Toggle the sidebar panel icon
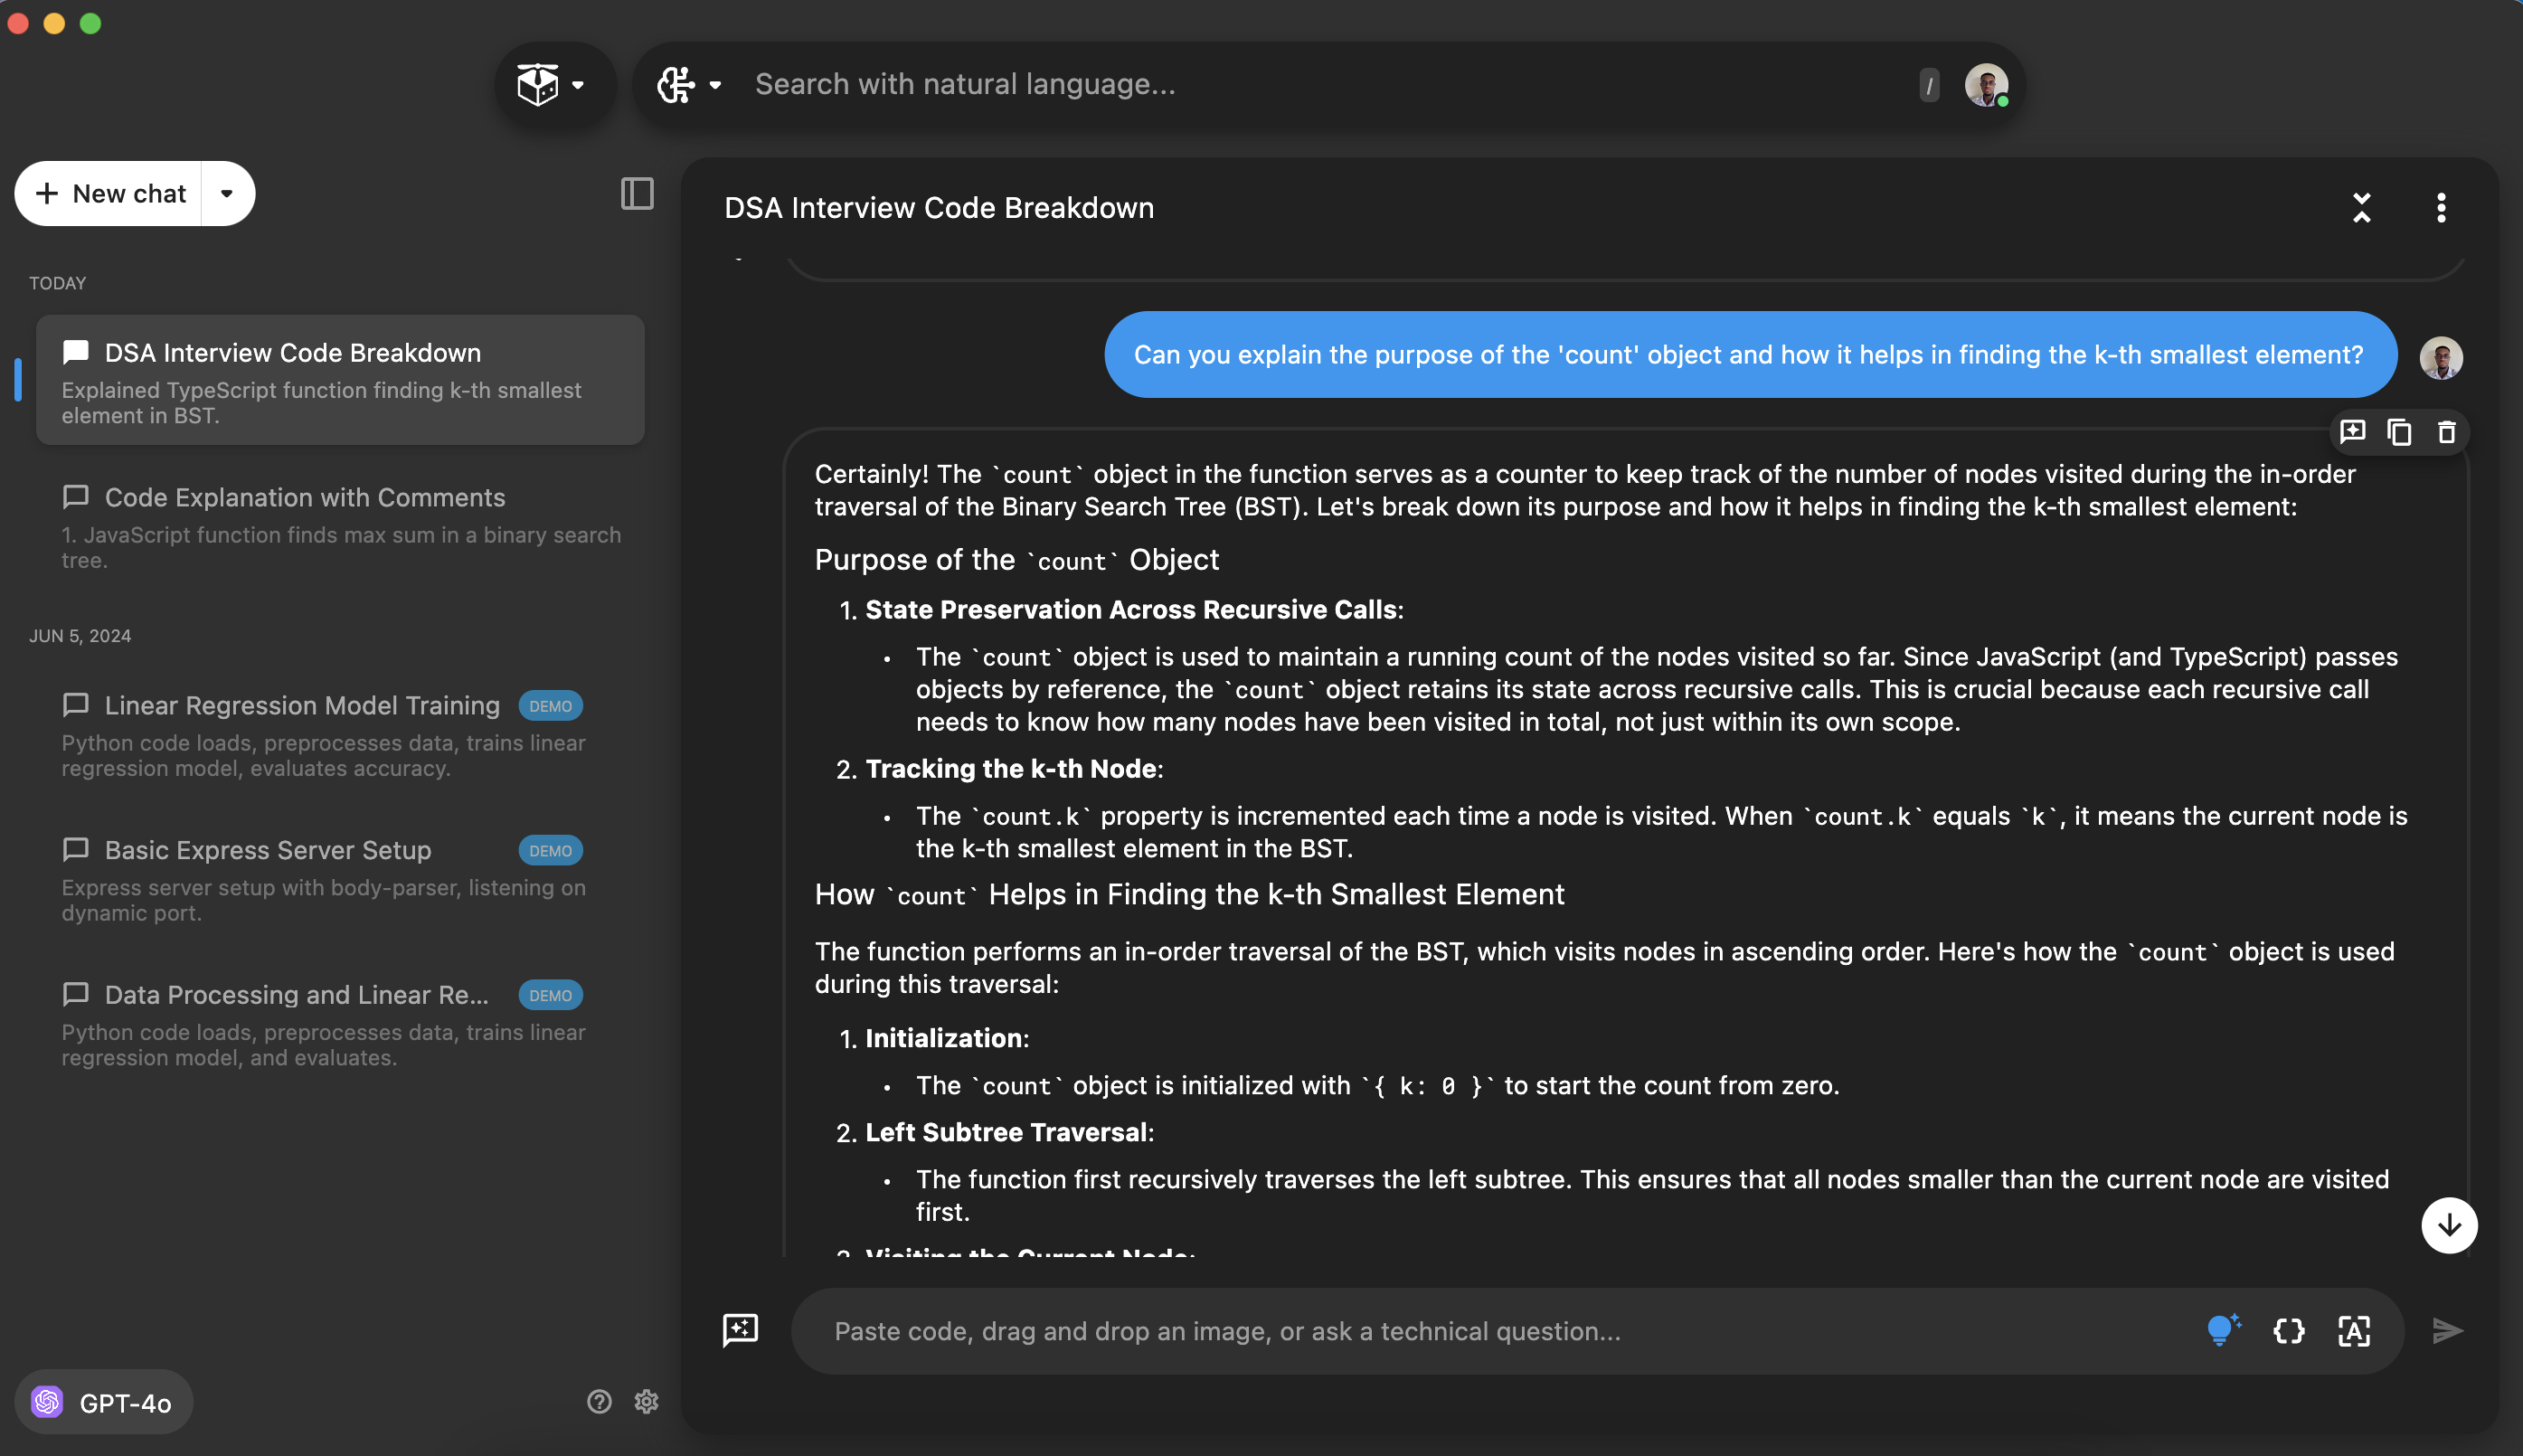The image size is (2523, 1456). click(x=637, y=193)
